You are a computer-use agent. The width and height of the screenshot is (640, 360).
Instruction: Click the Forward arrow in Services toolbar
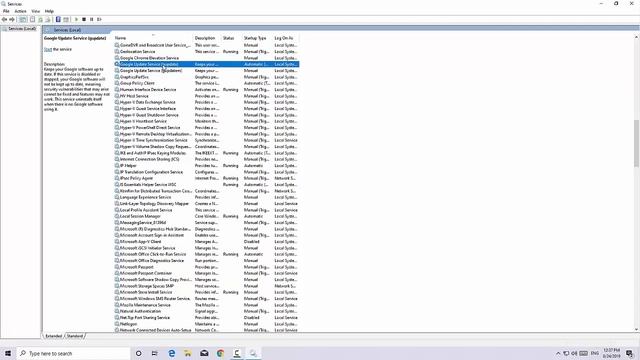click(x=12, y=19)
